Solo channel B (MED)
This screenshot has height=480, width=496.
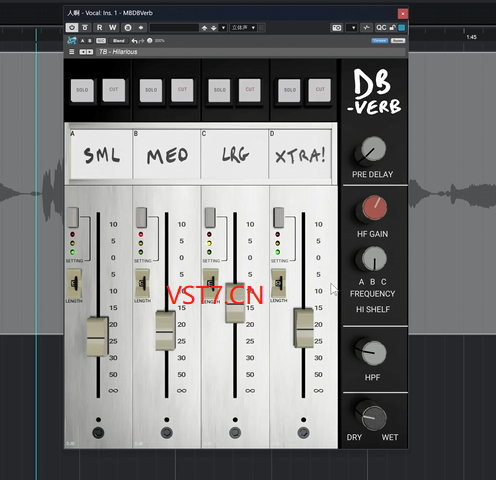(151, 90)
